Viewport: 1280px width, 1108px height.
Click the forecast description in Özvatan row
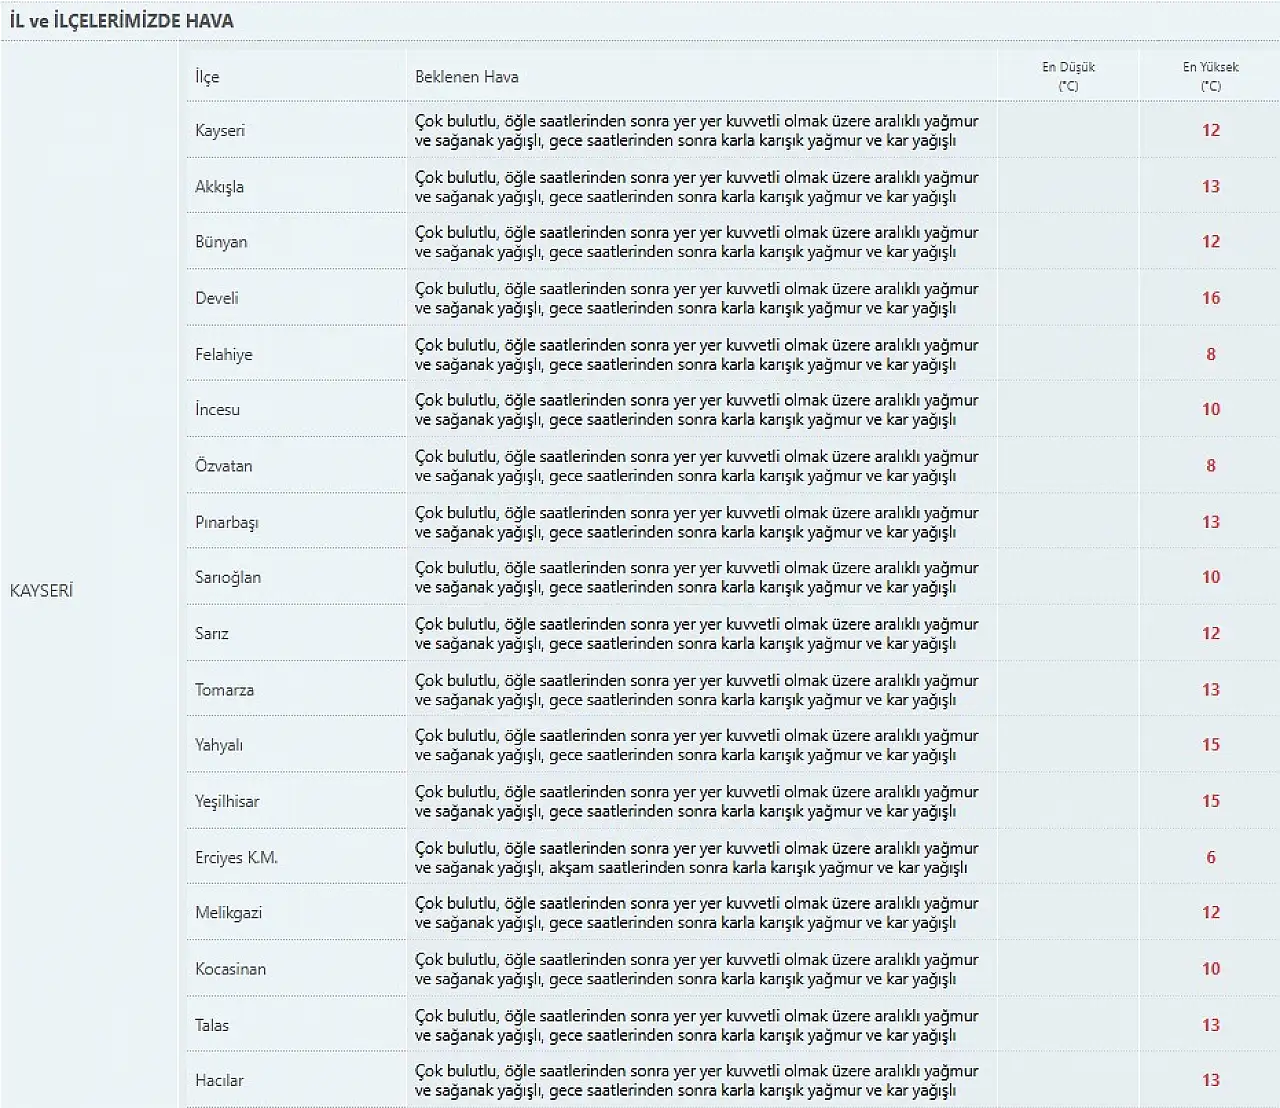point(697,466)
